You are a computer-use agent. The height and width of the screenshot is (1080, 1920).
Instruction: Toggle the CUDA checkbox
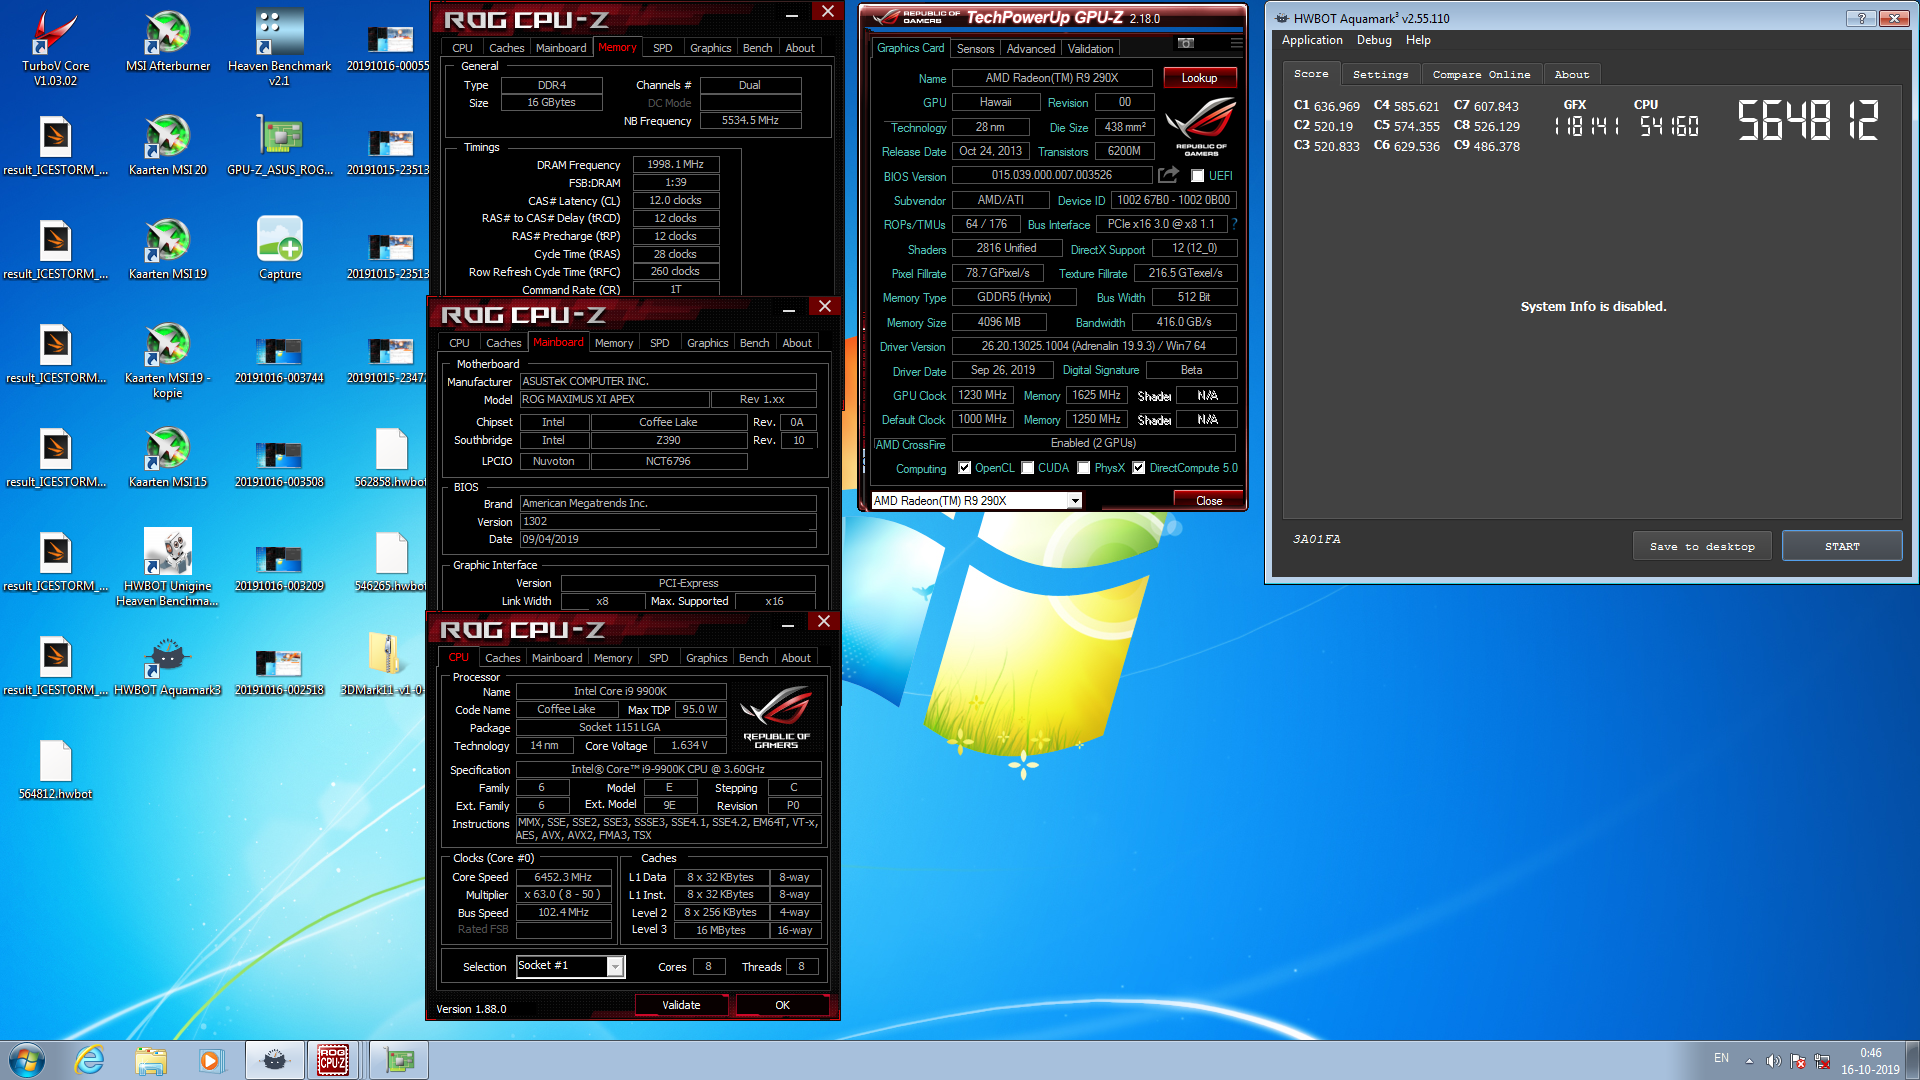[x=1027, y=468]
